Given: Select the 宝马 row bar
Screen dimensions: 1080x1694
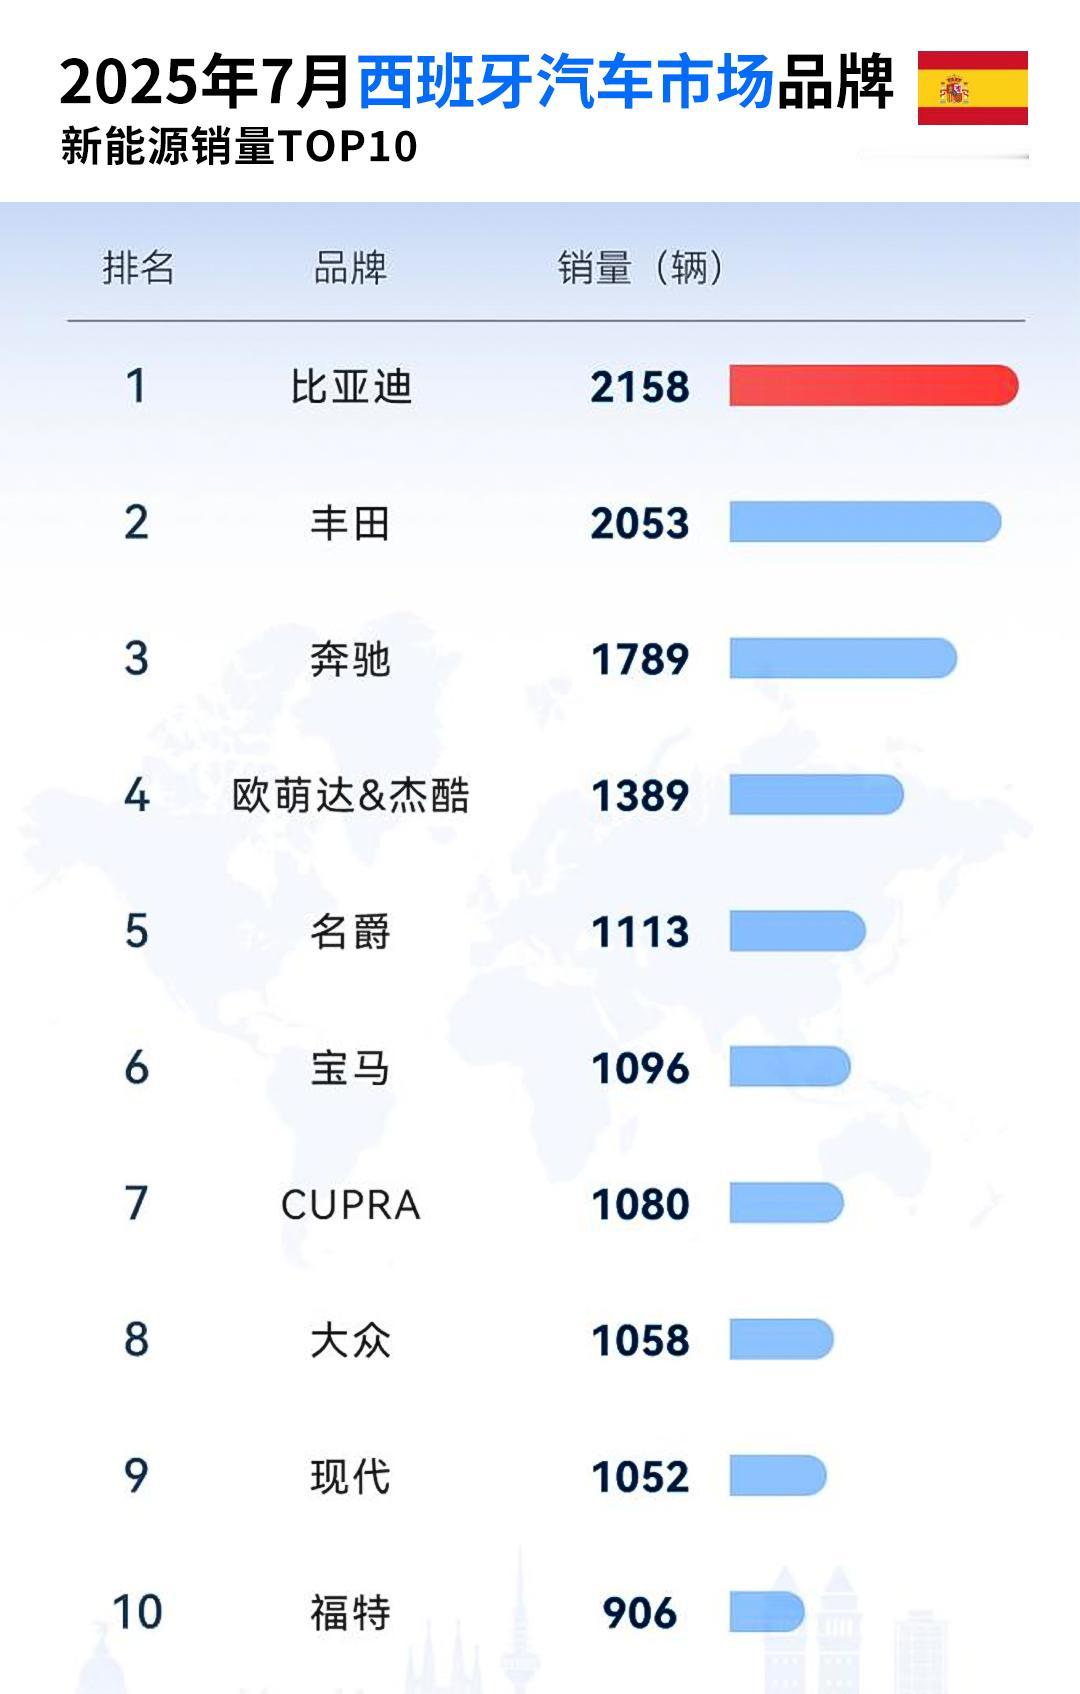Looking at the screenshot, I should [x=790, y=1067].
